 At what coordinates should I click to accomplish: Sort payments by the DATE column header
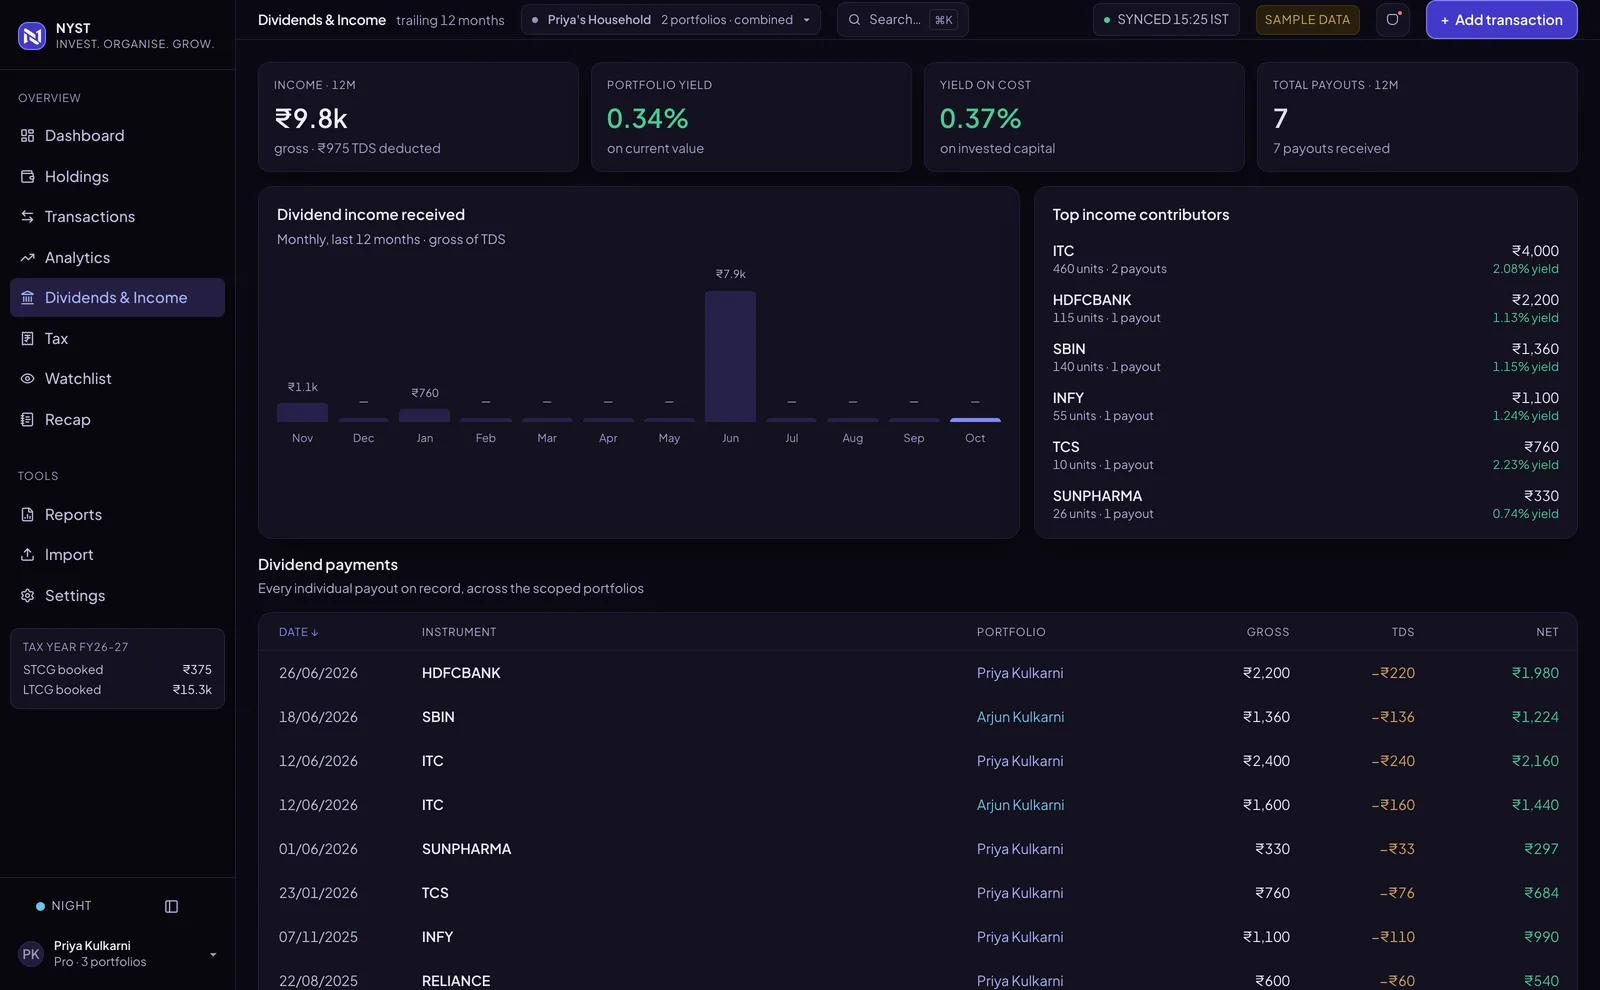(298, 632)
